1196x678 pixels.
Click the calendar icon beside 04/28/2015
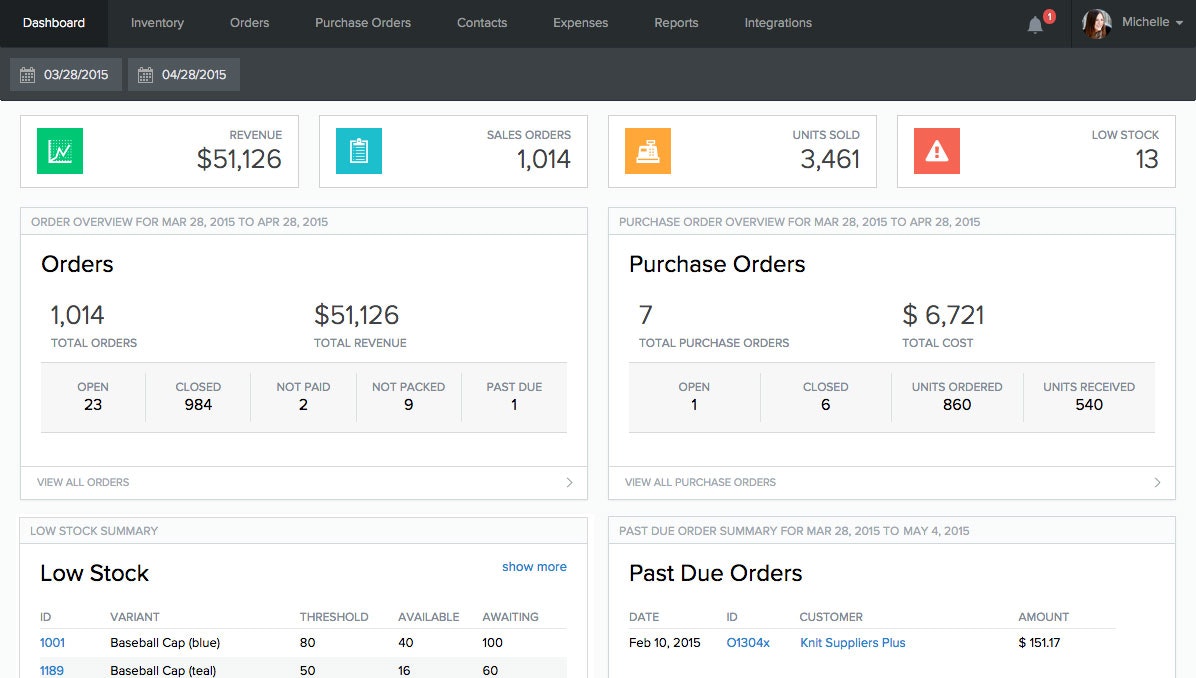146,74
